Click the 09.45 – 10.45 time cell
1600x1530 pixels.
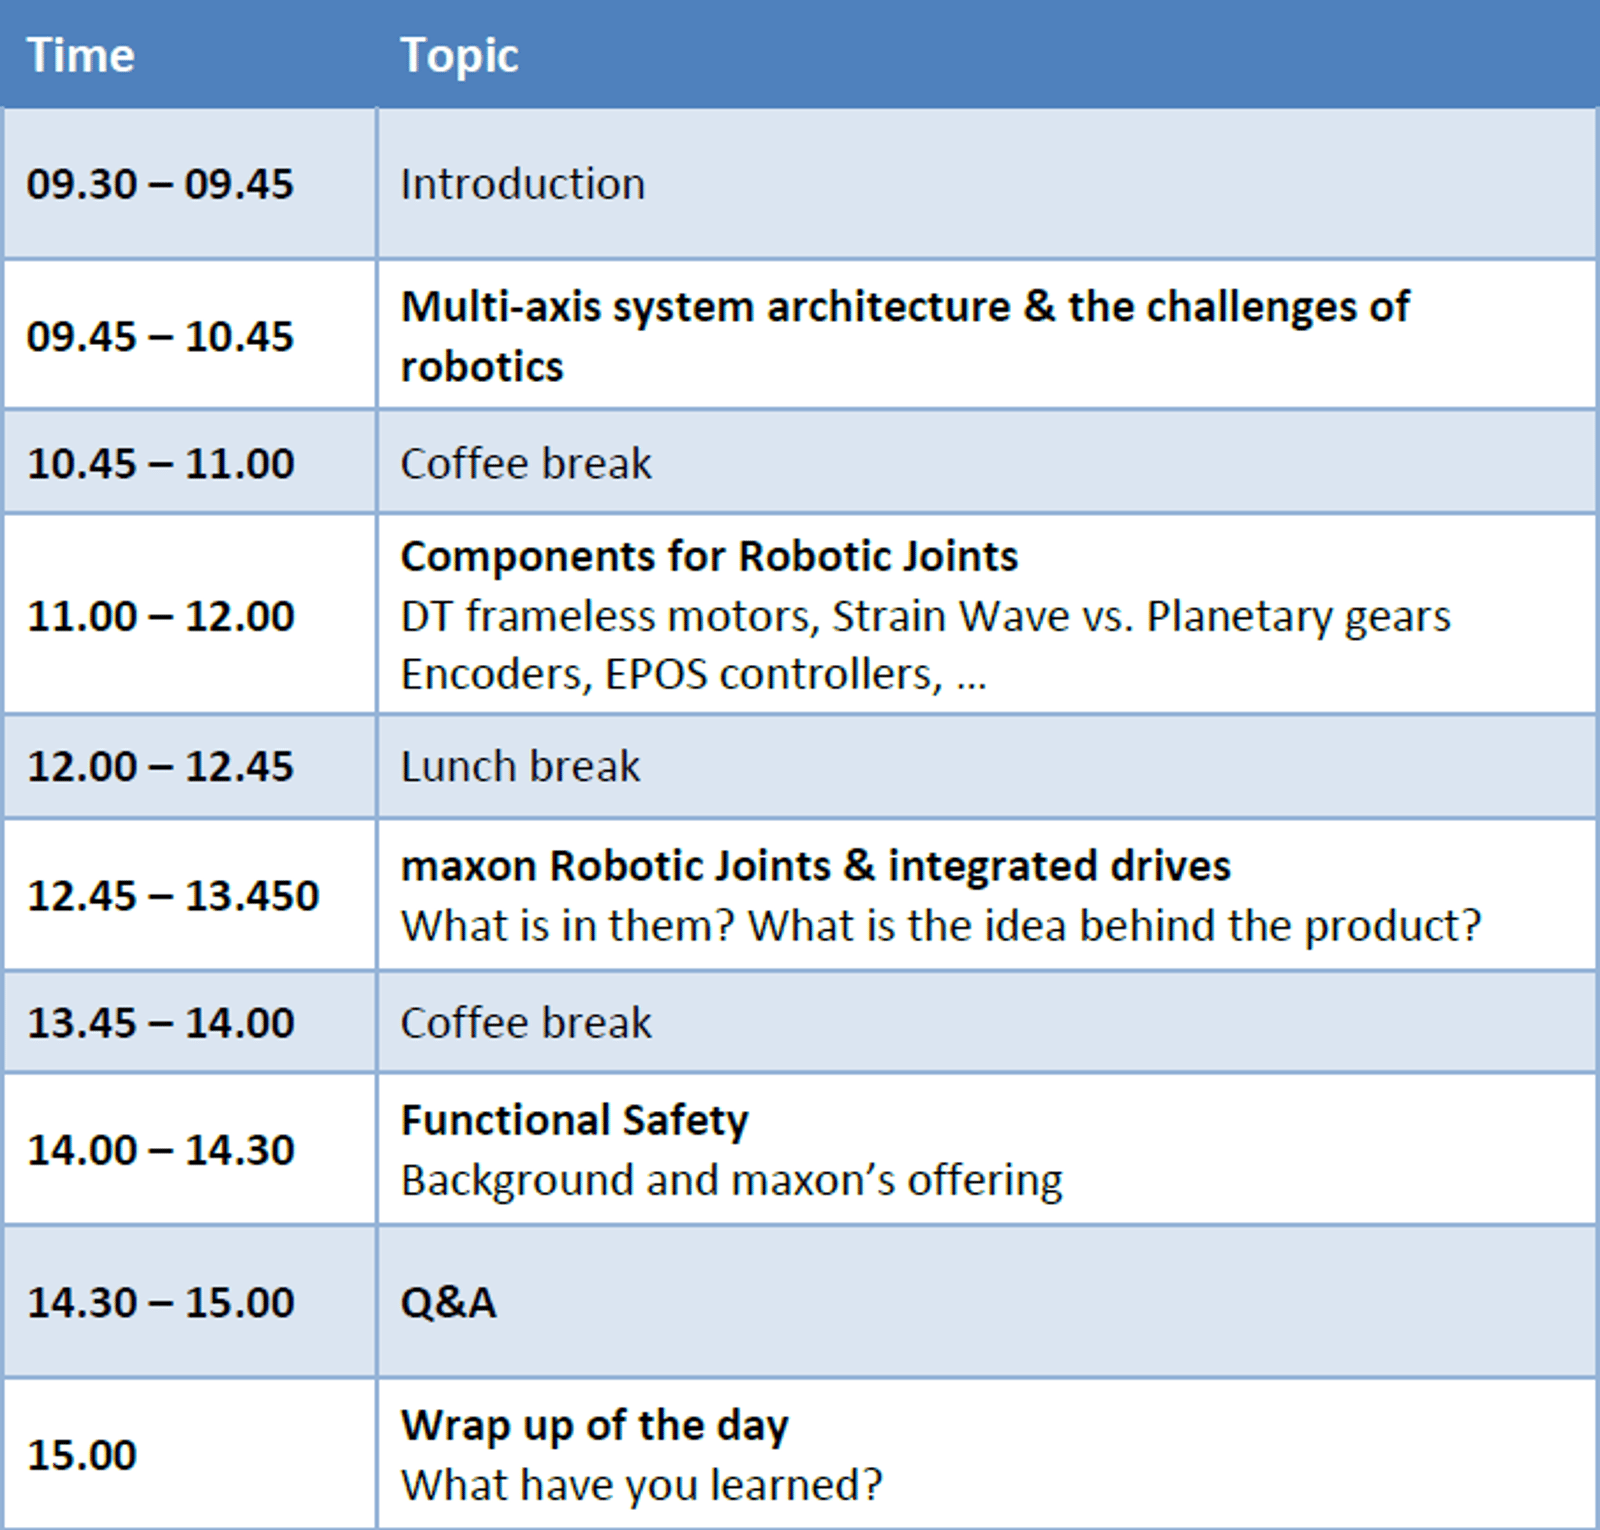coord(160,336)
